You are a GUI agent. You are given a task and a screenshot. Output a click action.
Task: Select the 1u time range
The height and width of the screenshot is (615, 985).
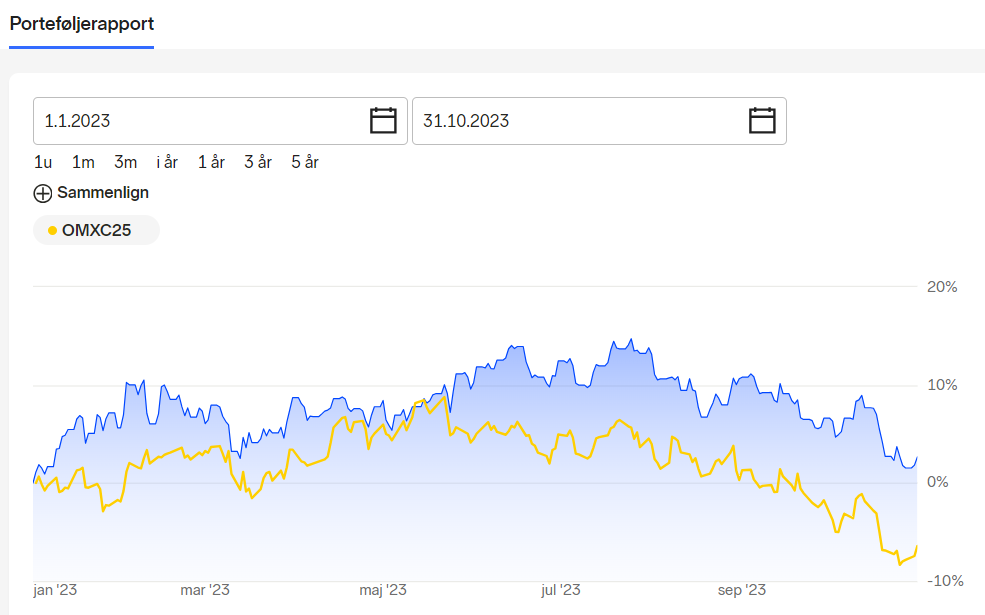[43, 162]
